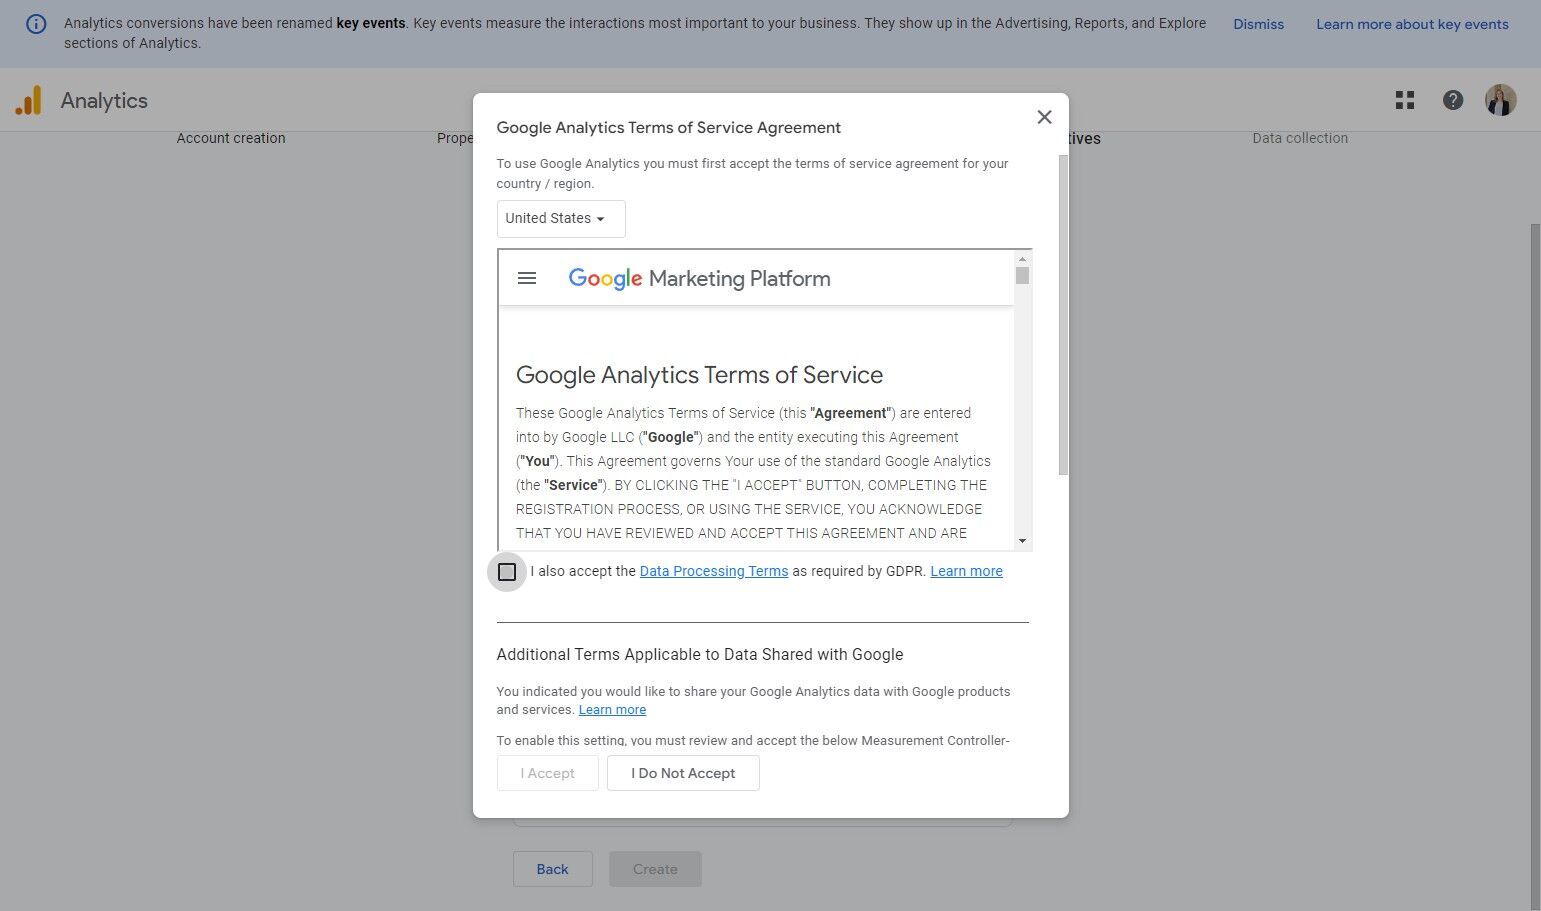Open Learn more link beside GDPR
Image resolution: width=1541 pixels, height=911 pixels.
point(966,571)
